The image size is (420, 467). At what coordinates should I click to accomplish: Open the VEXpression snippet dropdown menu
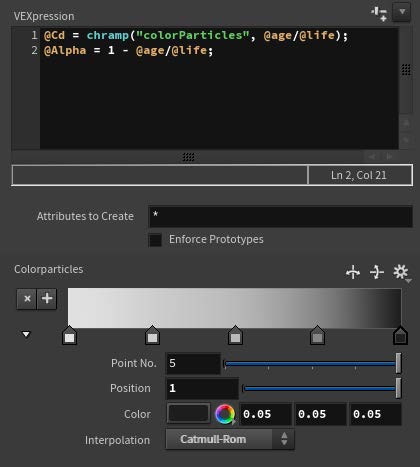tap(402, 12)
